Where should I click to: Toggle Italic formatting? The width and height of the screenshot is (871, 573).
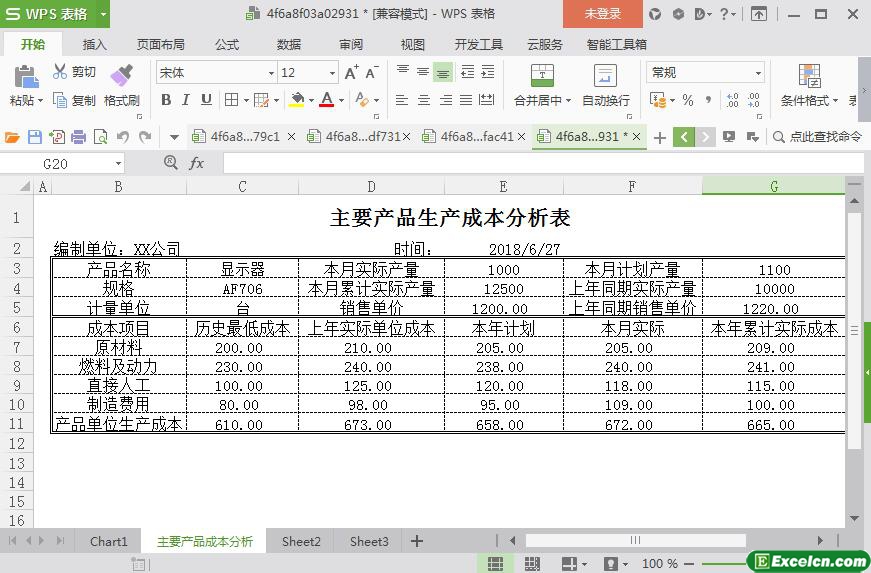[x=186, y=100]
